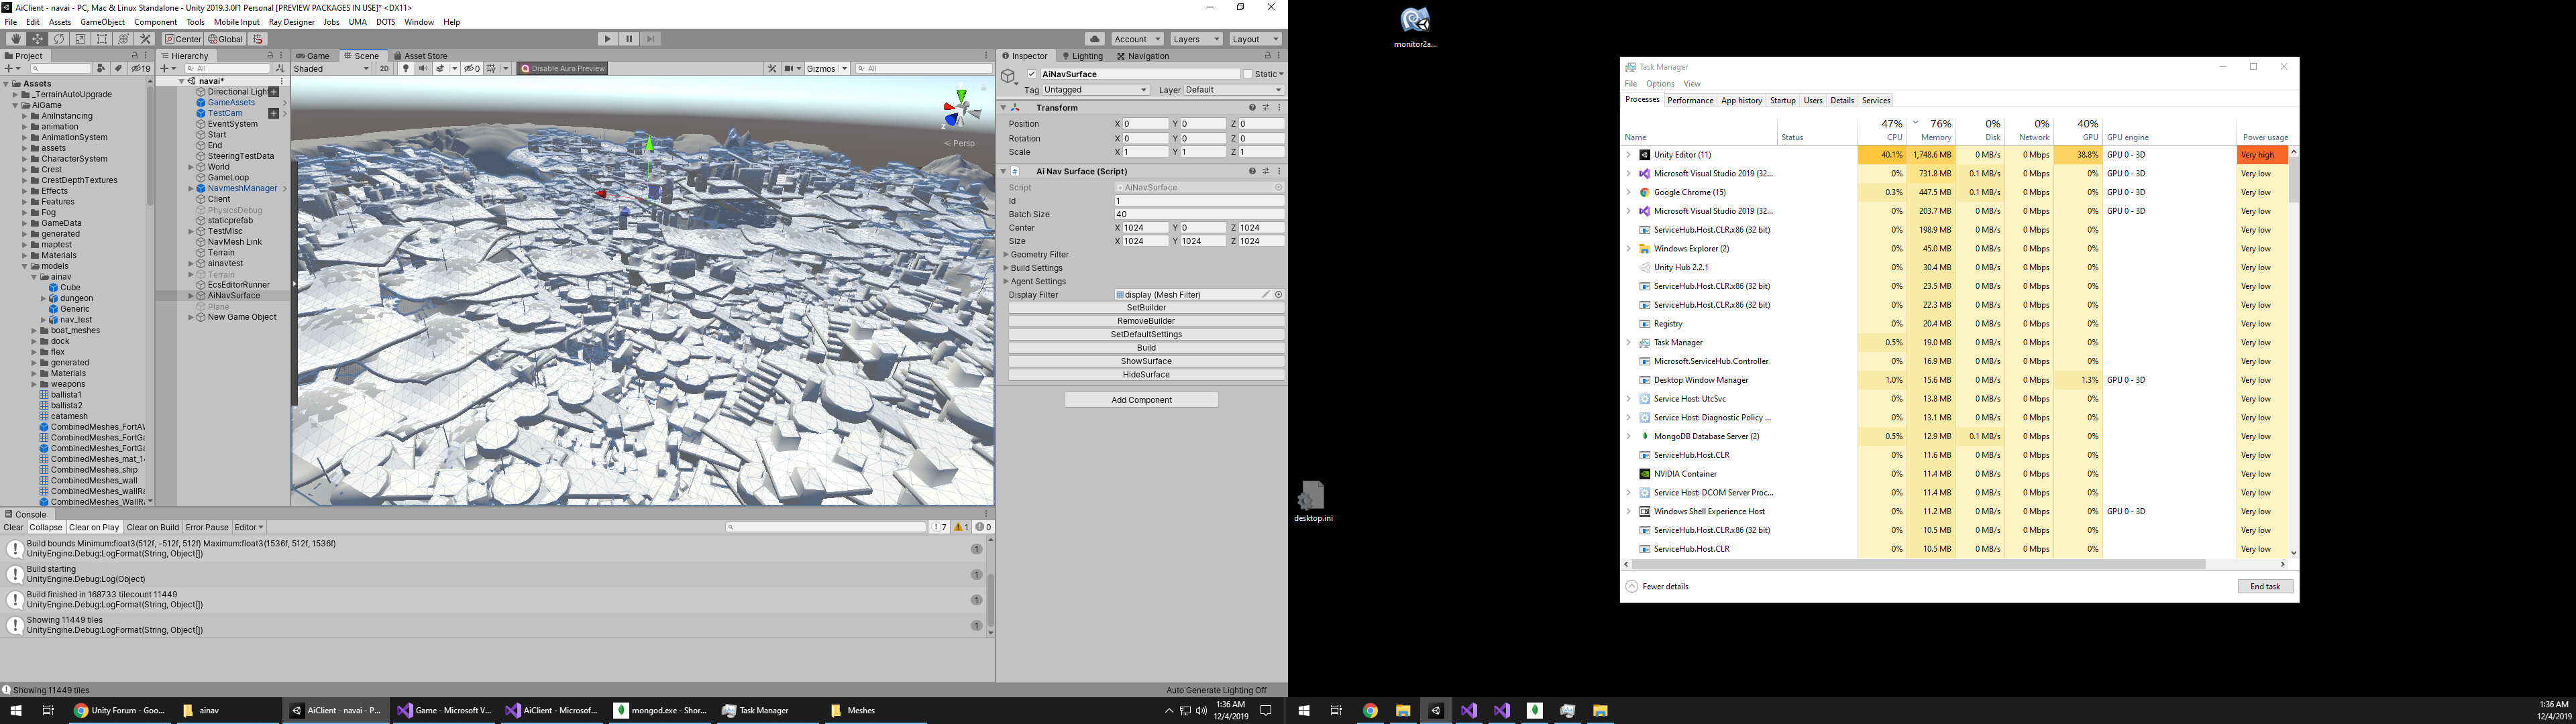Screen dimensions: 2576x724
Task: Switch the Scene view to 2D mode
Action: [x=385, y=68]
